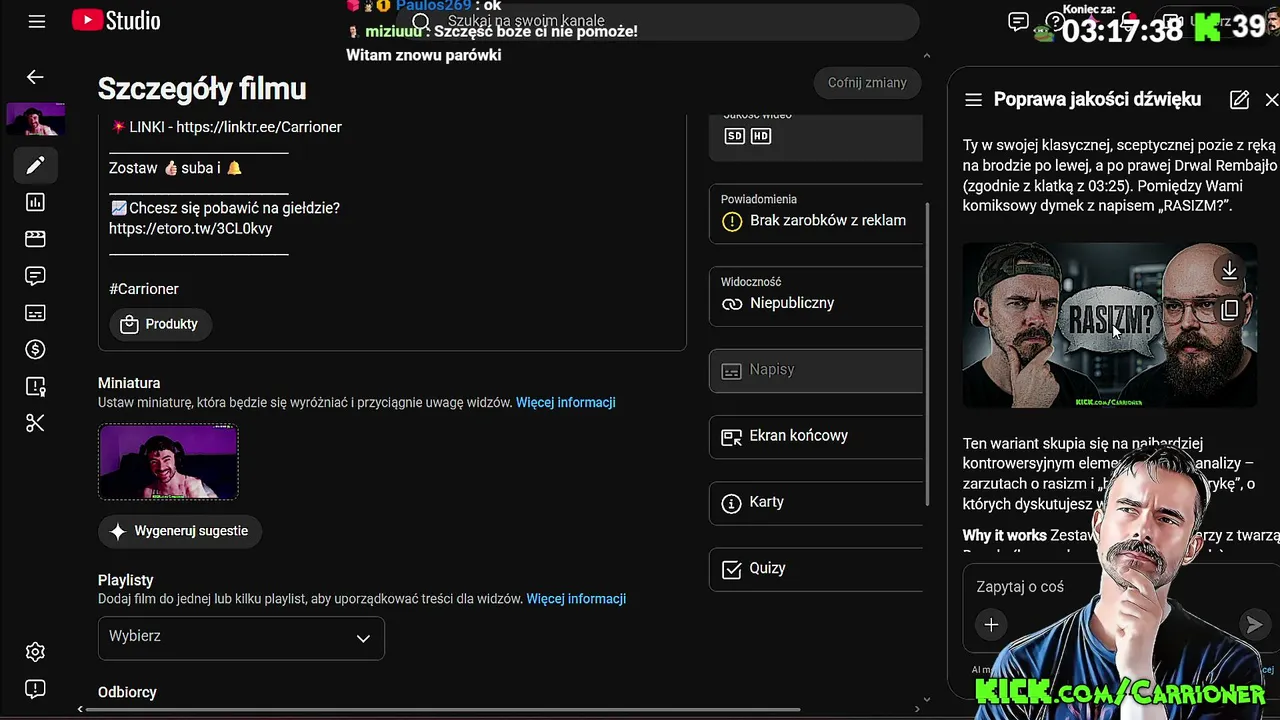Open the top bar message bubble icon
This screenshot has width=1280, height=720.
[1018, 22]
